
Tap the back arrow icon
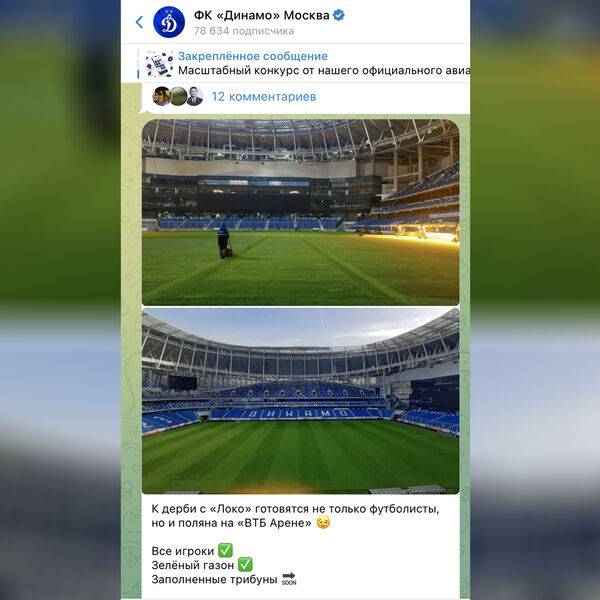(x=139, y=22)
